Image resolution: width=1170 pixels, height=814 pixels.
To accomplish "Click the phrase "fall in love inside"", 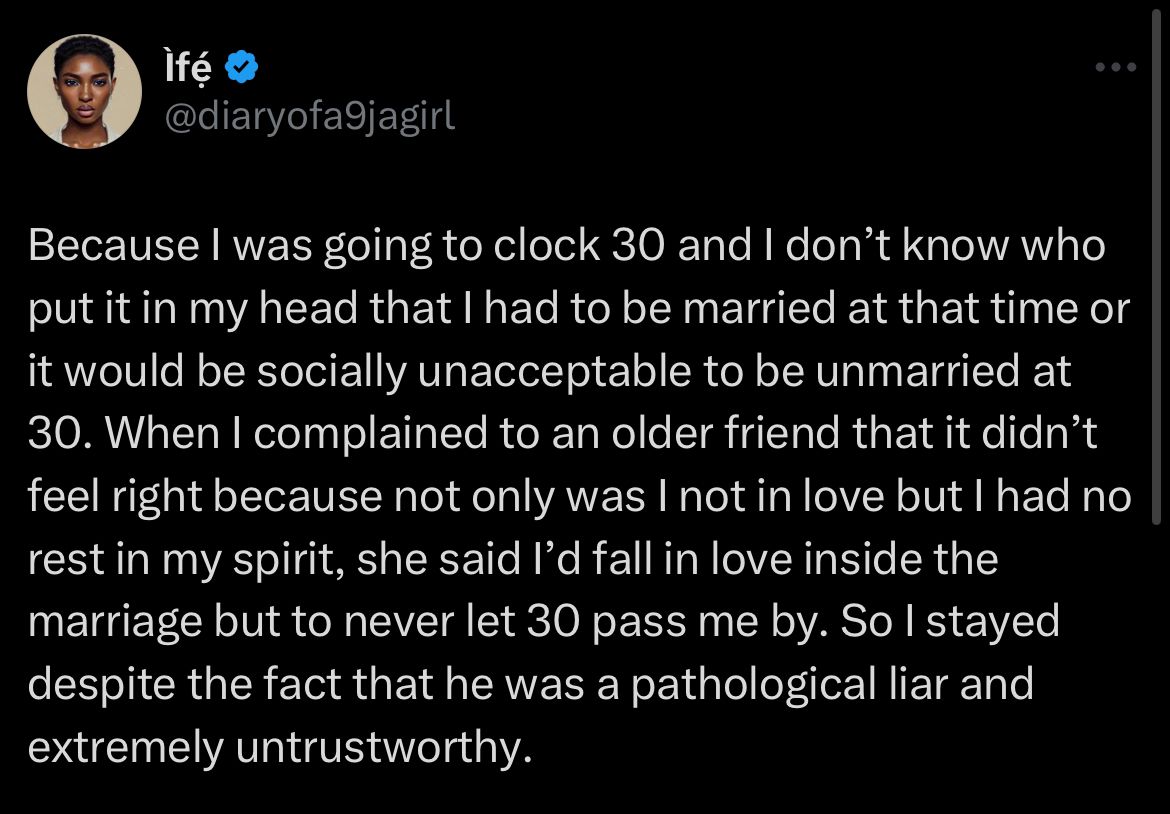I will pyautogui.click(x=762, y=560).
